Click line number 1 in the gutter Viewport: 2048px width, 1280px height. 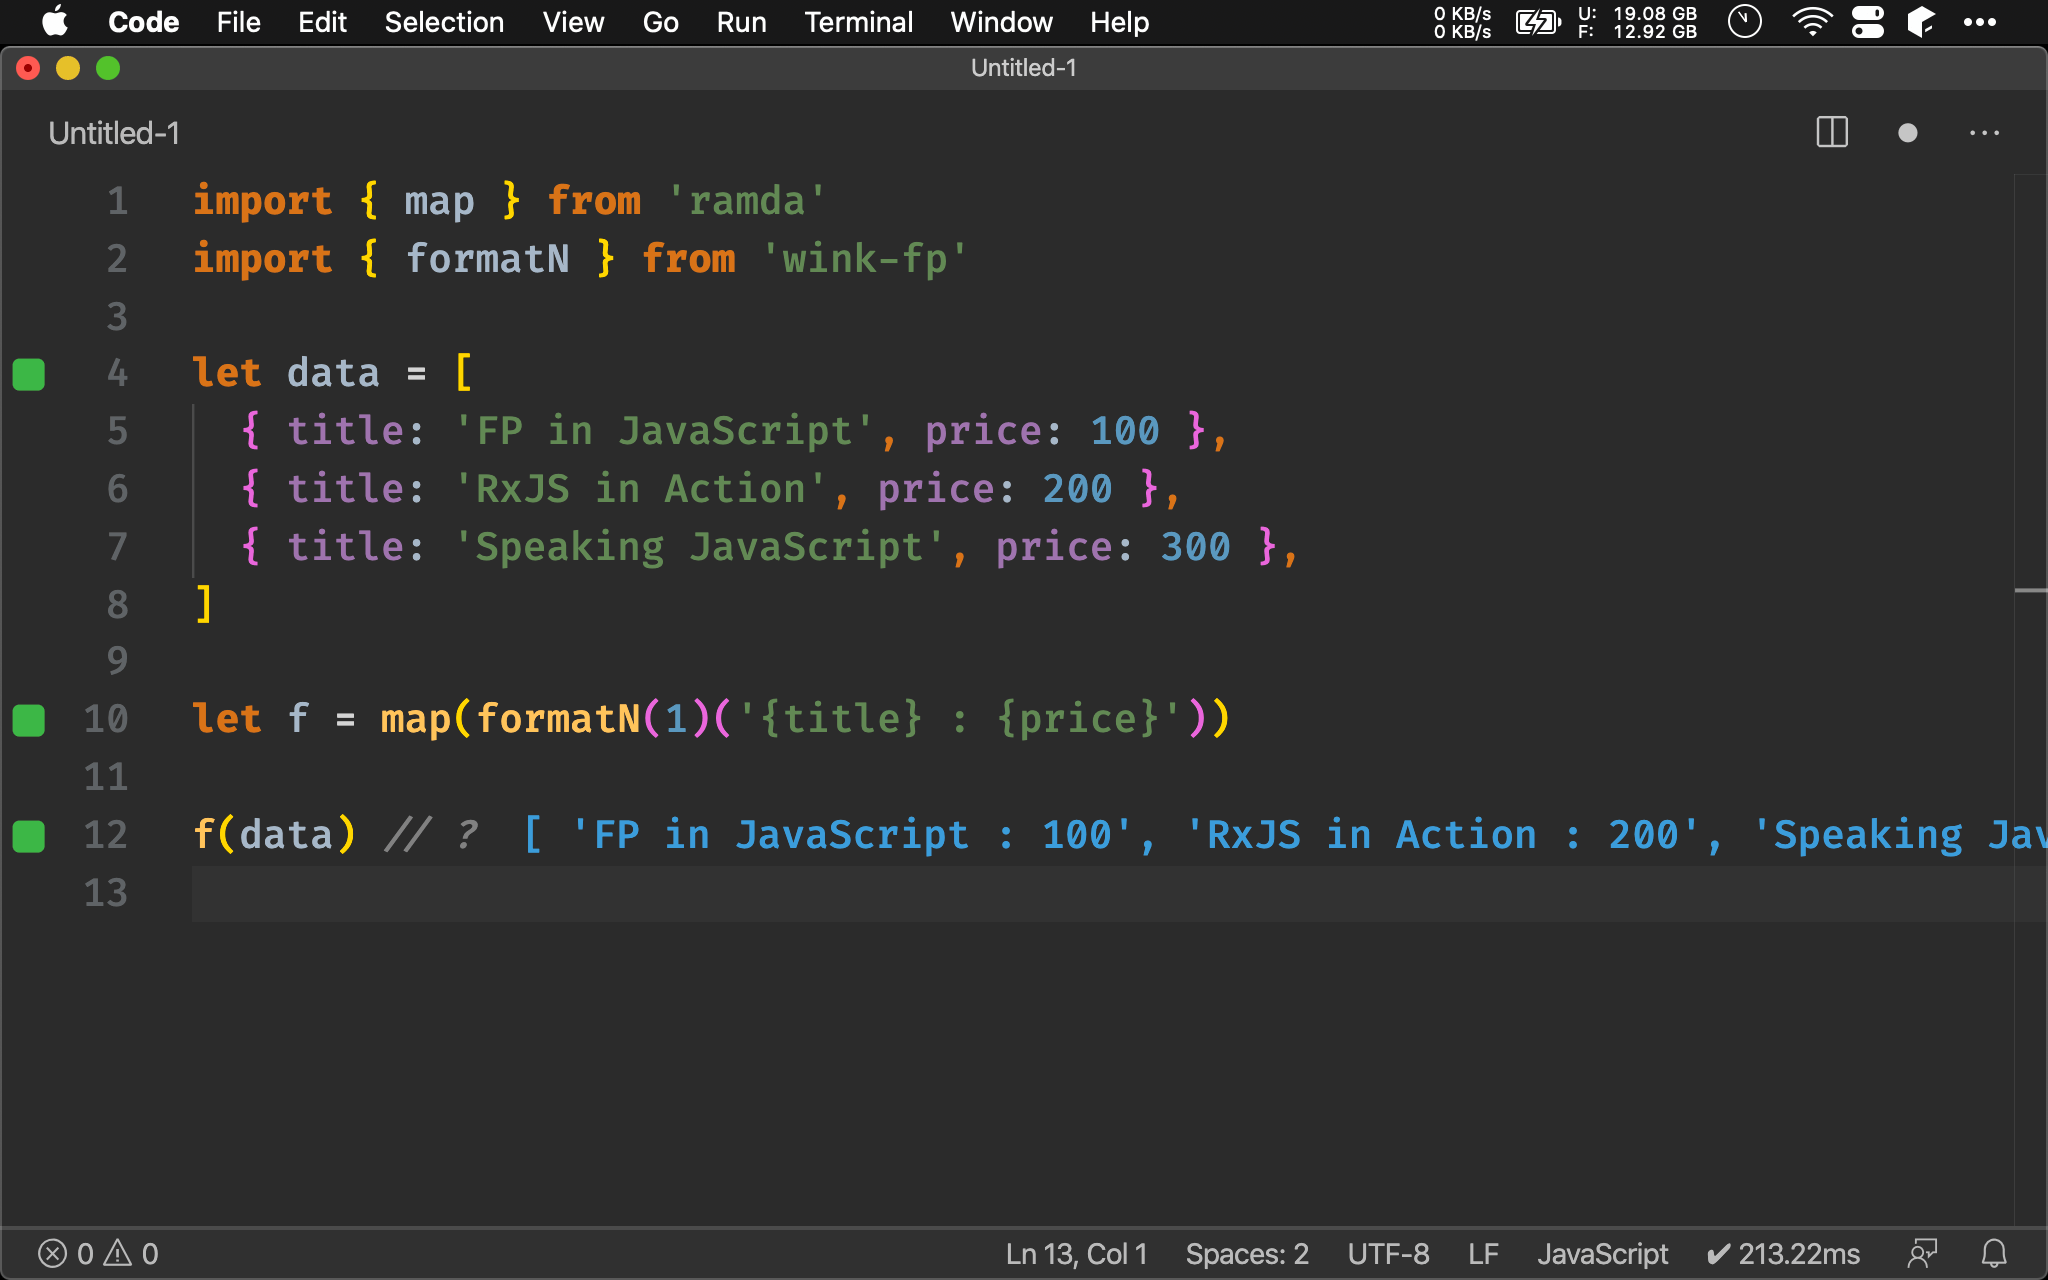pos(117,201)
